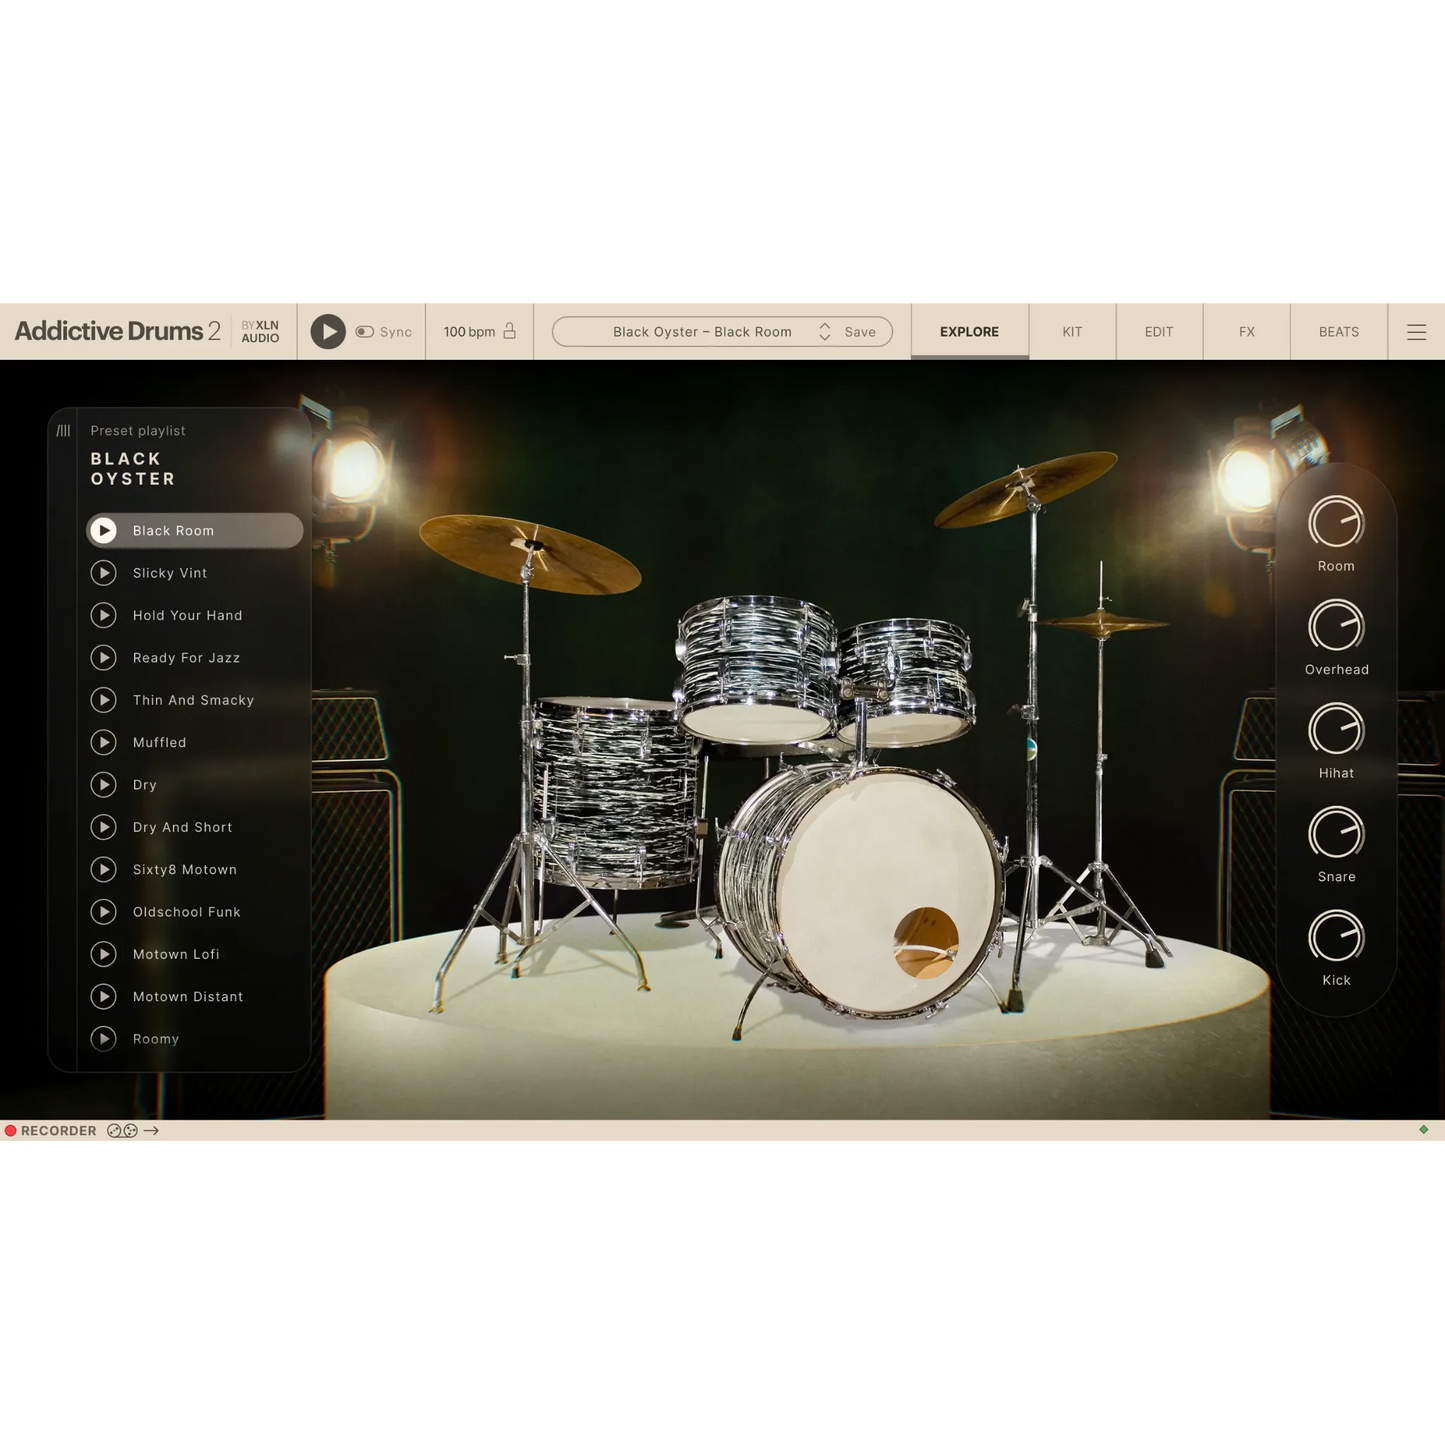Viewport: 1445px width, 1445px height.
Task: Collapse the preset playlist sidebar handle
Action: pos(63,431)
